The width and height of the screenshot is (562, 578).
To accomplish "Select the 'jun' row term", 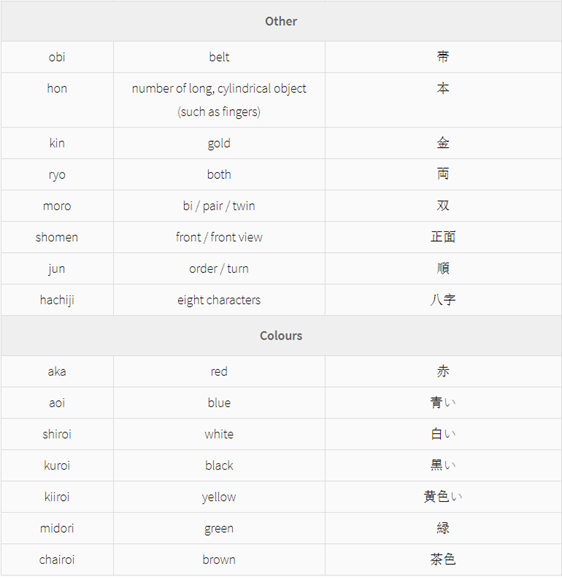I will [x=57, y=269].
